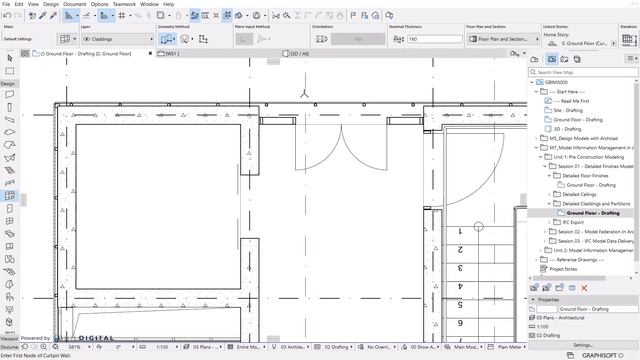Toggle the highlighted icon right of Suspend Groups
Viewport: 640px width, 360px height.
227,16
